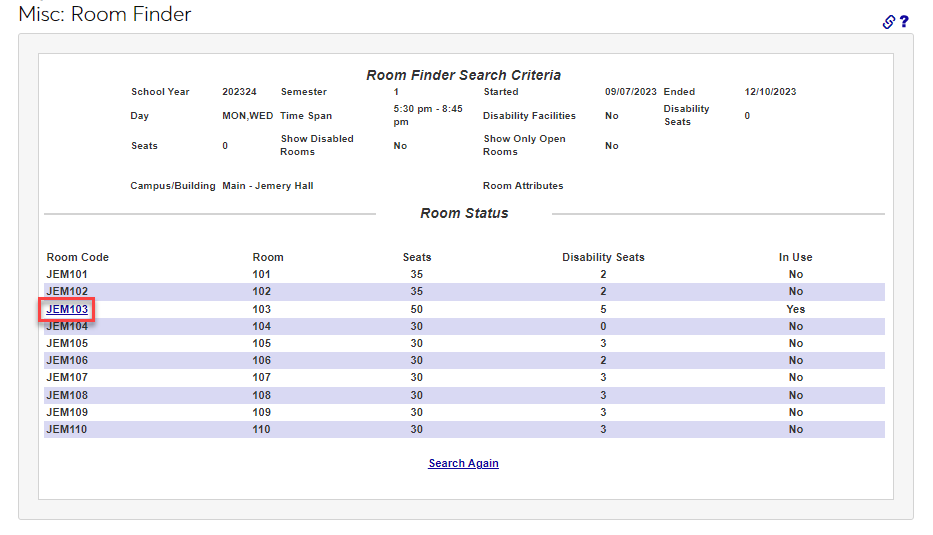
Task: Click the JEM104 room code
Action: pos(67,326)
